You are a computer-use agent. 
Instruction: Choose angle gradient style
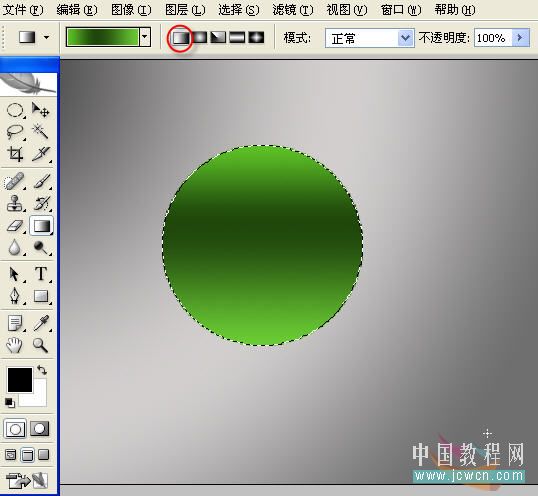[218, 37]
